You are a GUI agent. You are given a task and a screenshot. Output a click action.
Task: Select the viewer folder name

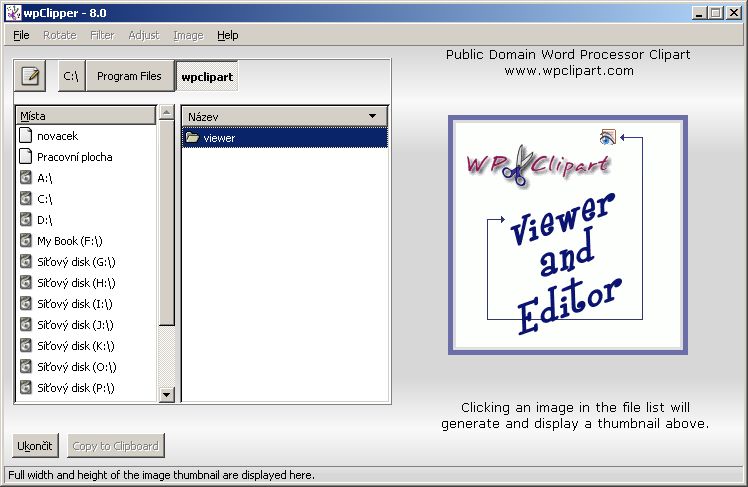(219, 138)
